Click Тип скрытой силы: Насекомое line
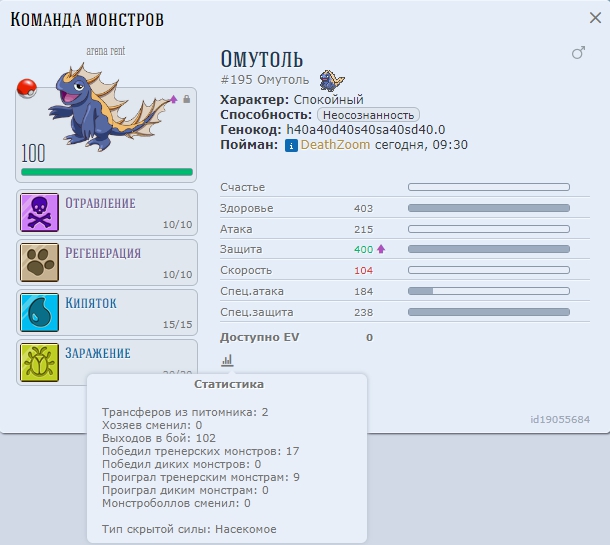Viewport: 610px width, 545px height. pos(189,529)
